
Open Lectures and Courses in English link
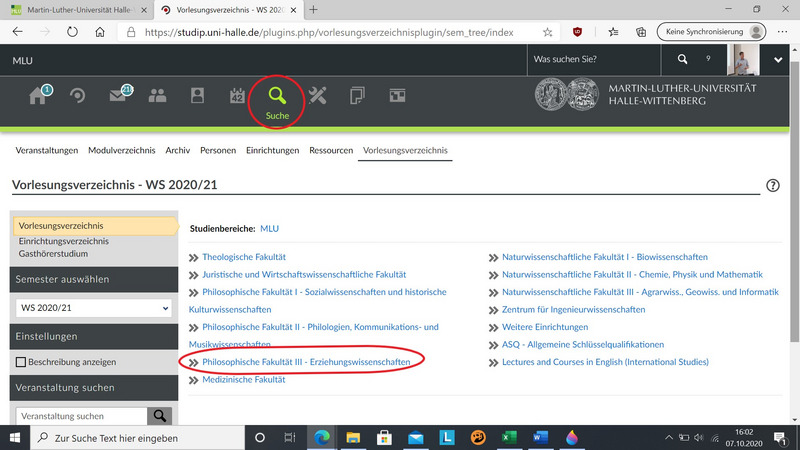coord(605,362)
